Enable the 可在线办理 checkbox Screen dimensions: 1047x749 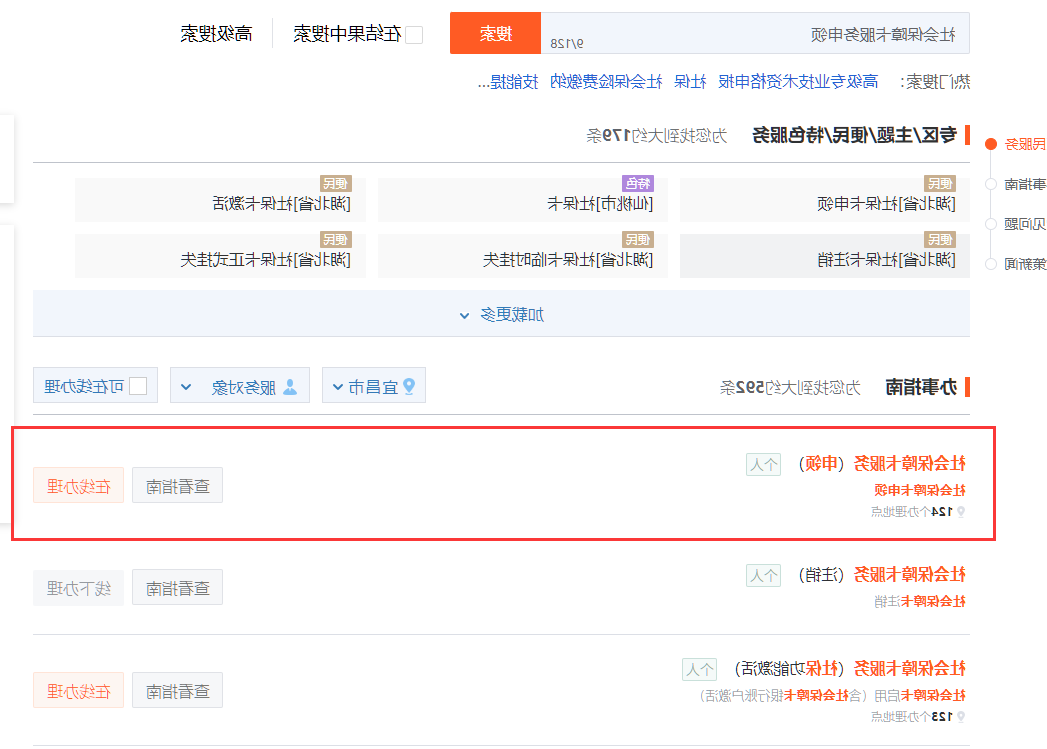click(x=138, y=386)
